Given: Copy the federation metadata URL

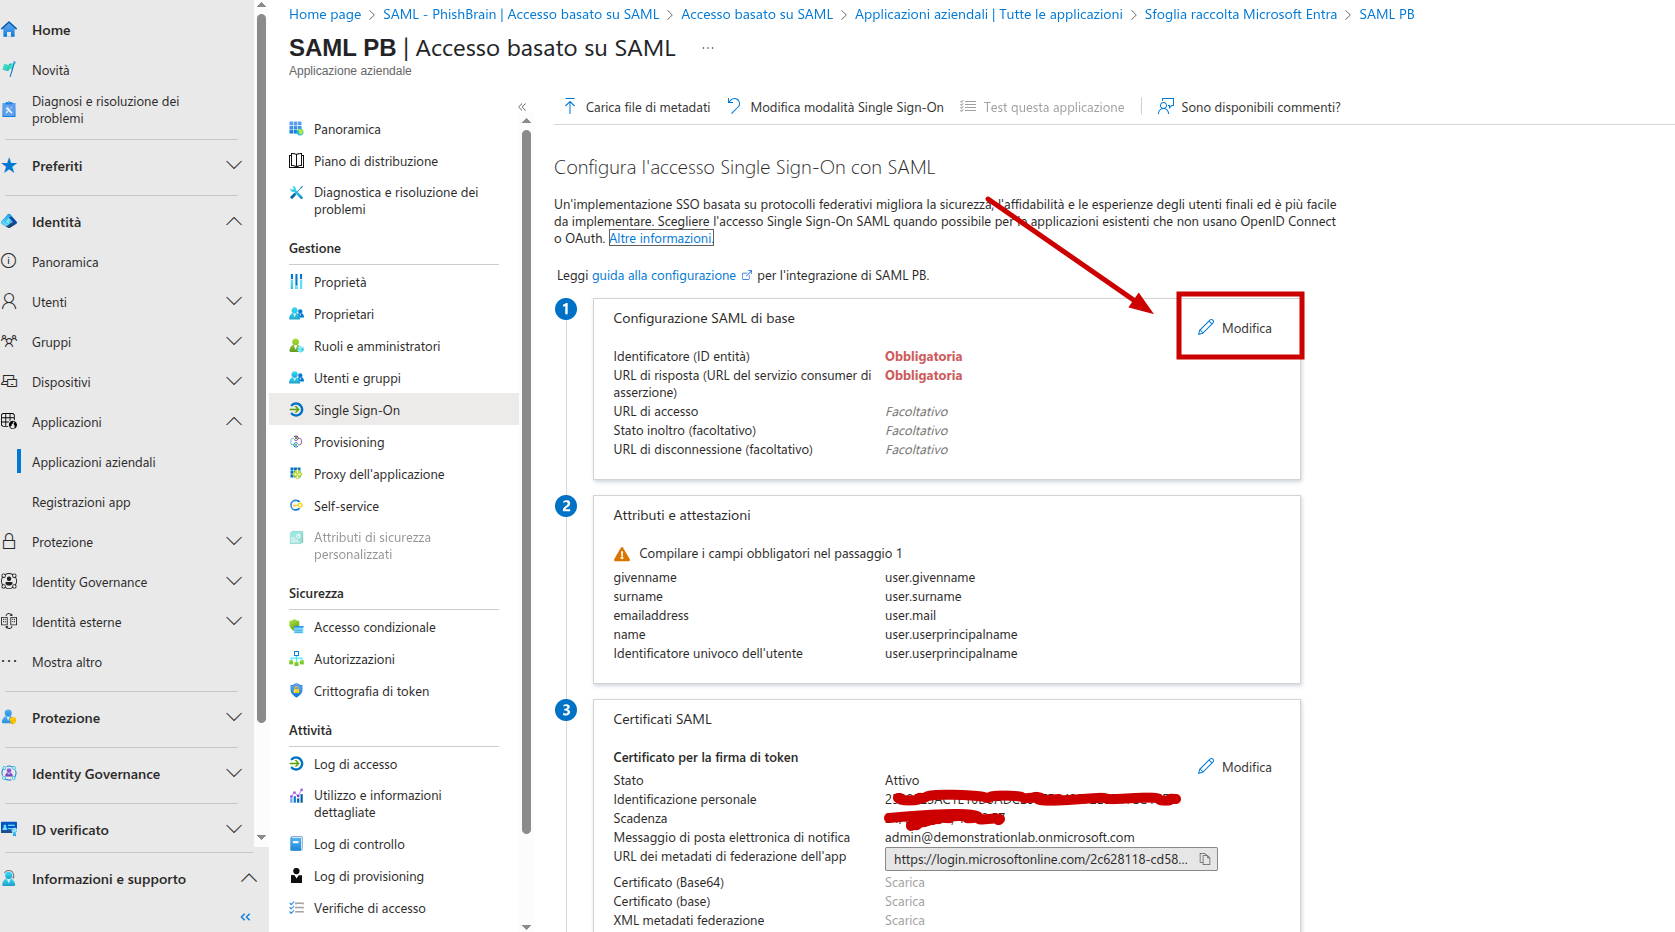Looking at the screenshot, I should [x=1205, y=859].
